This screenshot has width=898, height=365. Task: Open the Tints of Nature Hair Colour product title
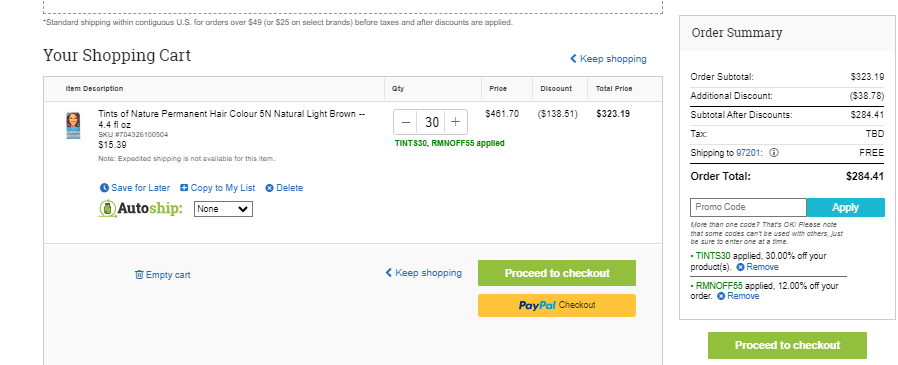coord(231,119)
